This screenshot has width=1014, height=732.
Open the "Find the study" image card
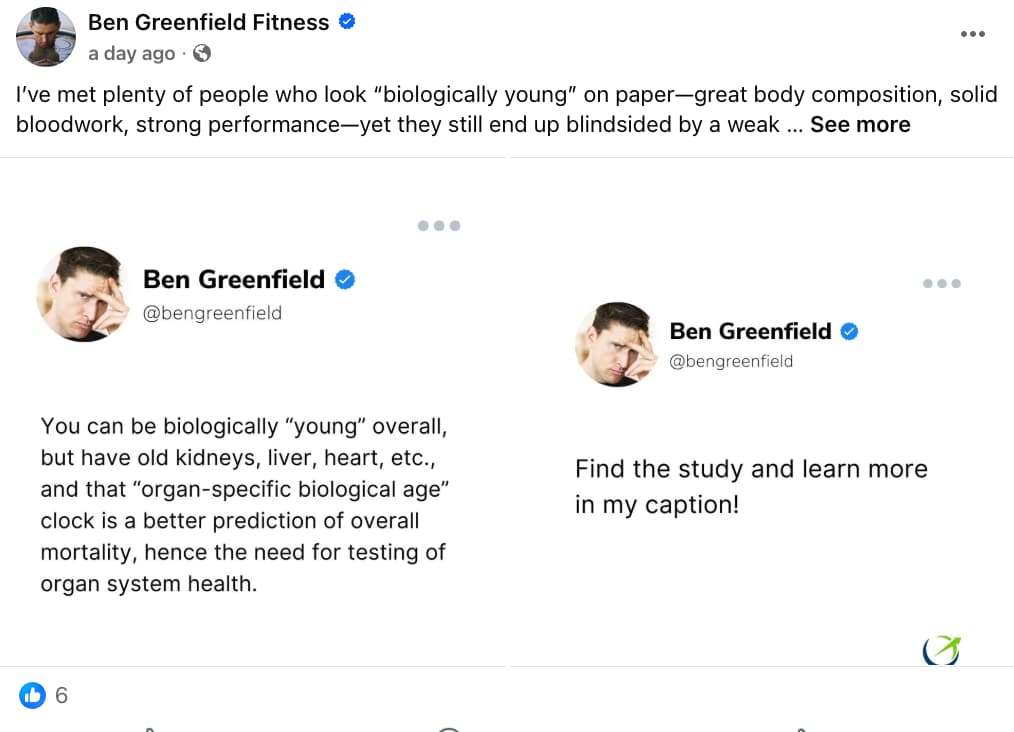tap(760, 485)
